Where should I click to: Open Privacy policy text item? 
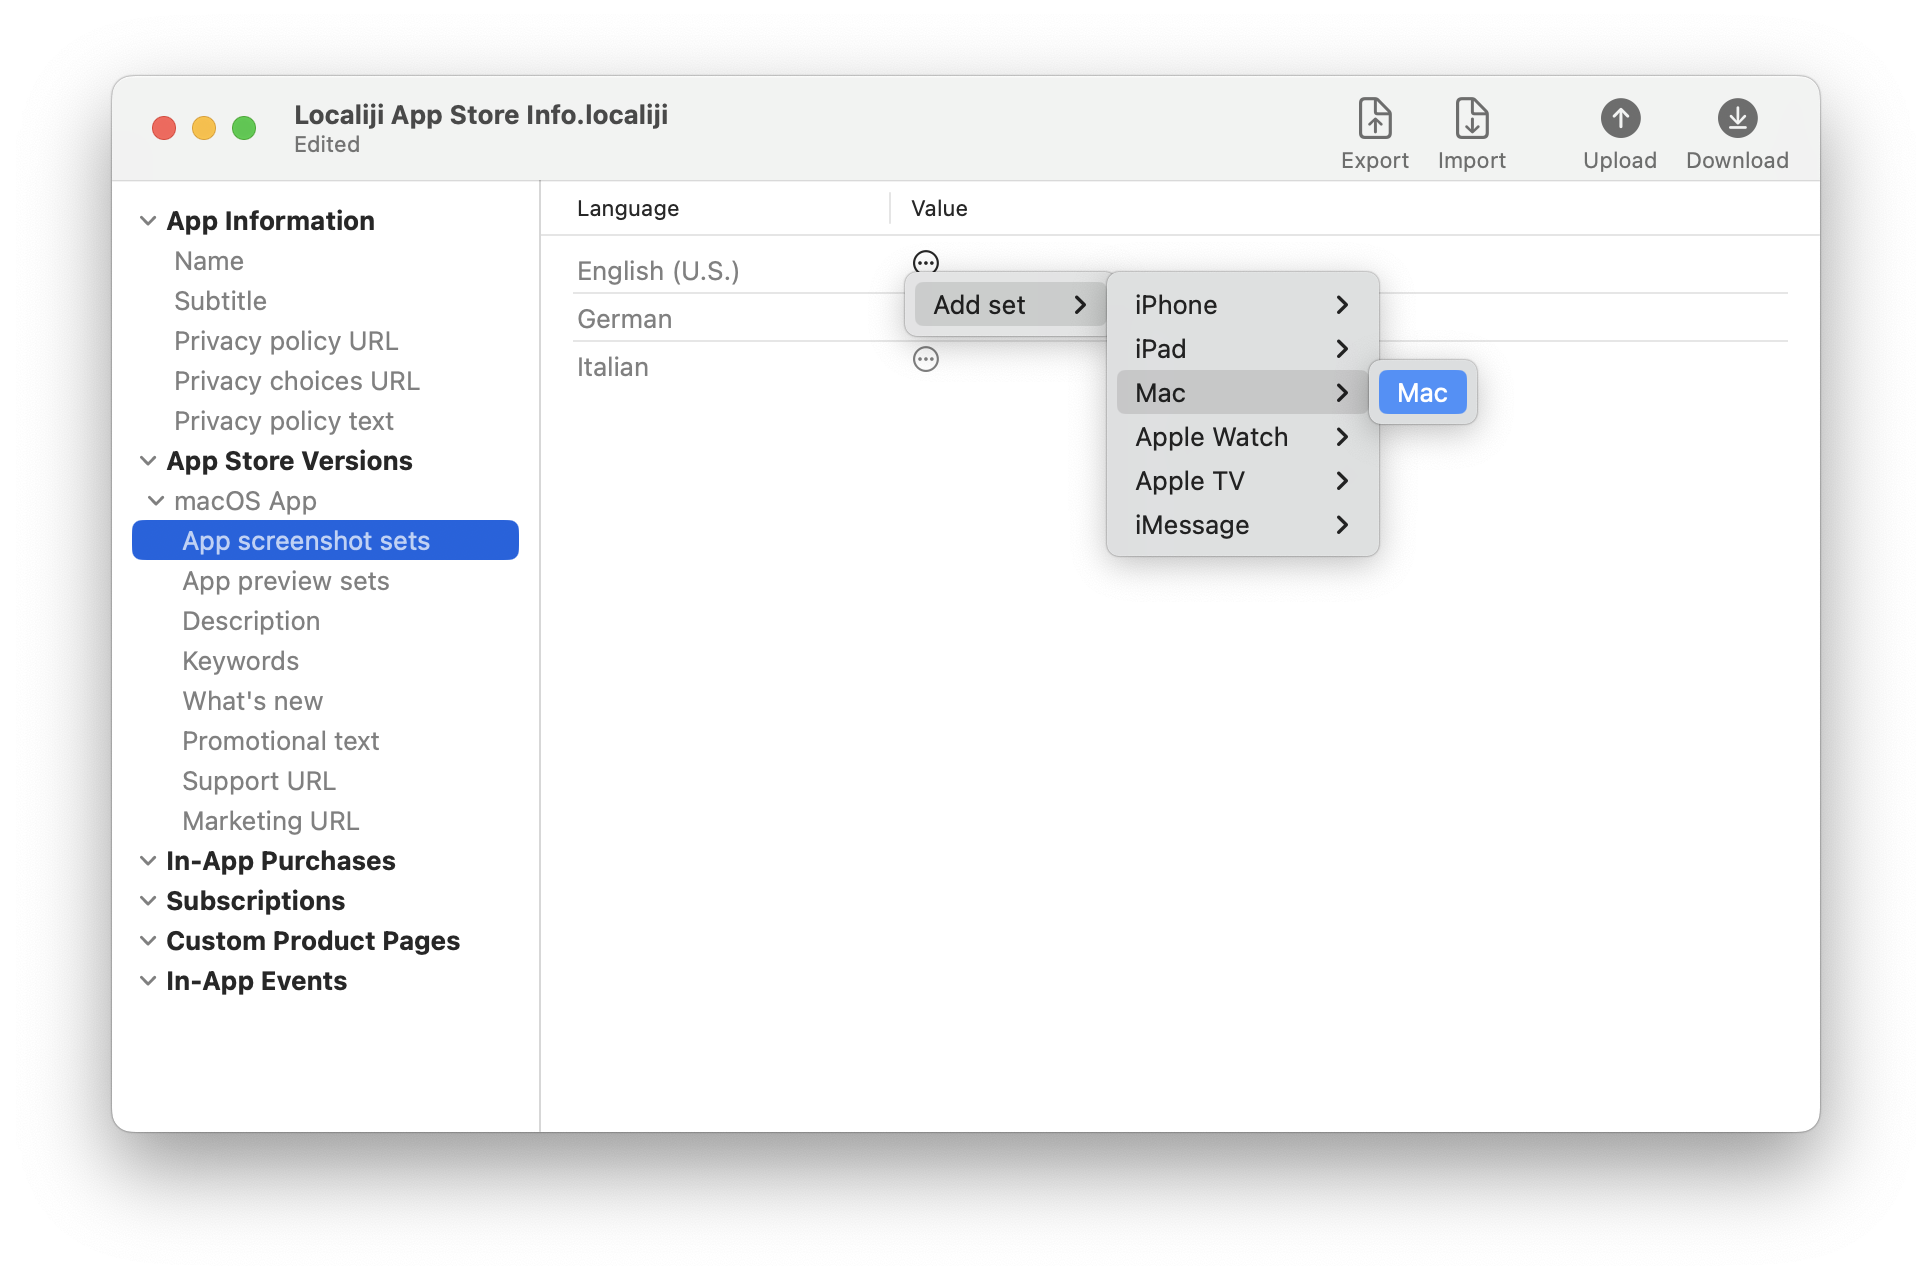[284, 421]
